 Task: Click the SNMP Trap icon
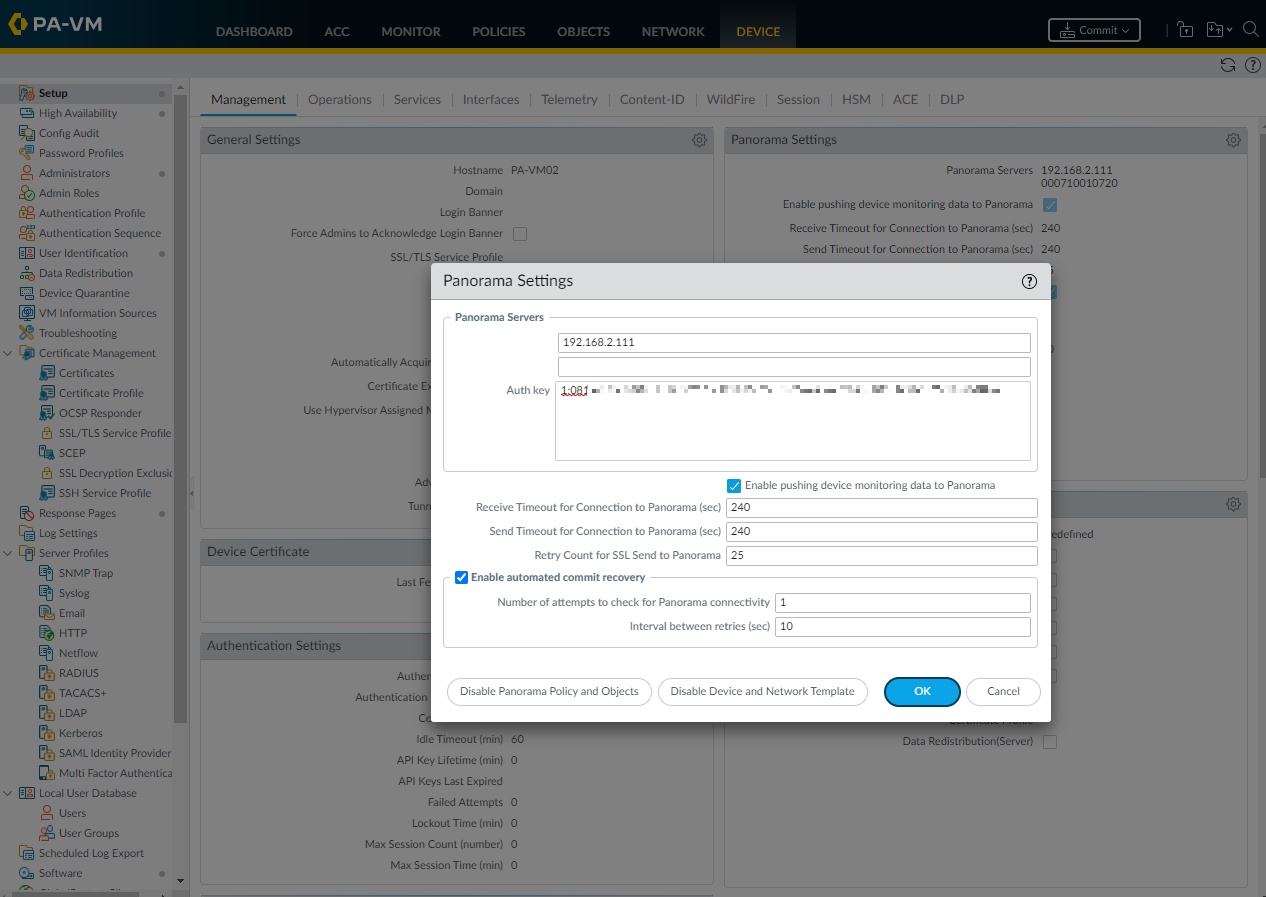[x=47, y=573]
